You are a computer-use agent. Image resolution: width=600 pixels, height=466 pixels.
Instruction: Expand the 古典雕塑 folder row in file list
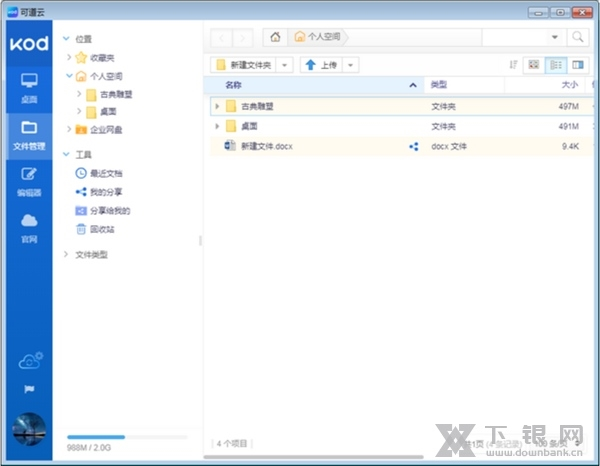(217, 106)
